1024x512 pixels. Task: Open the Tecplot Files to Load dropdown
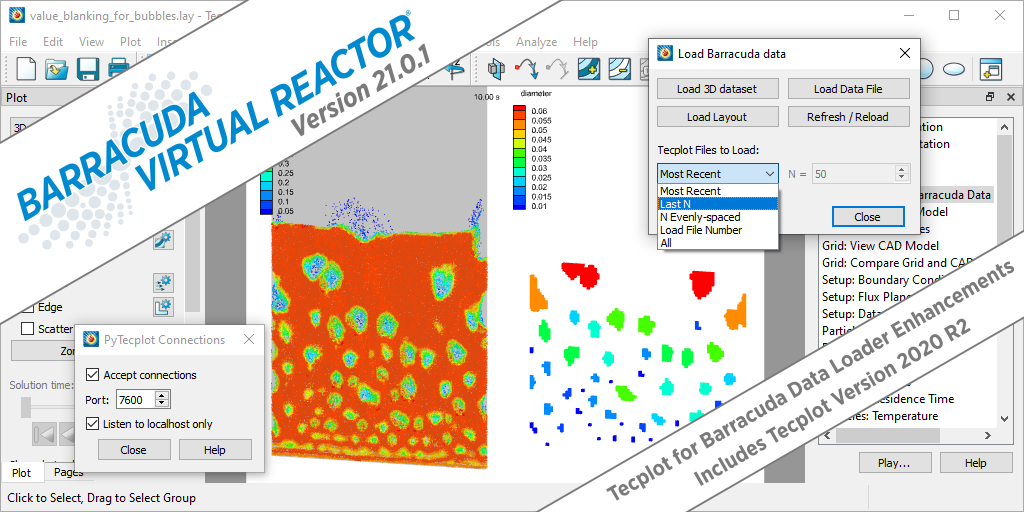[x=718, y=174]
